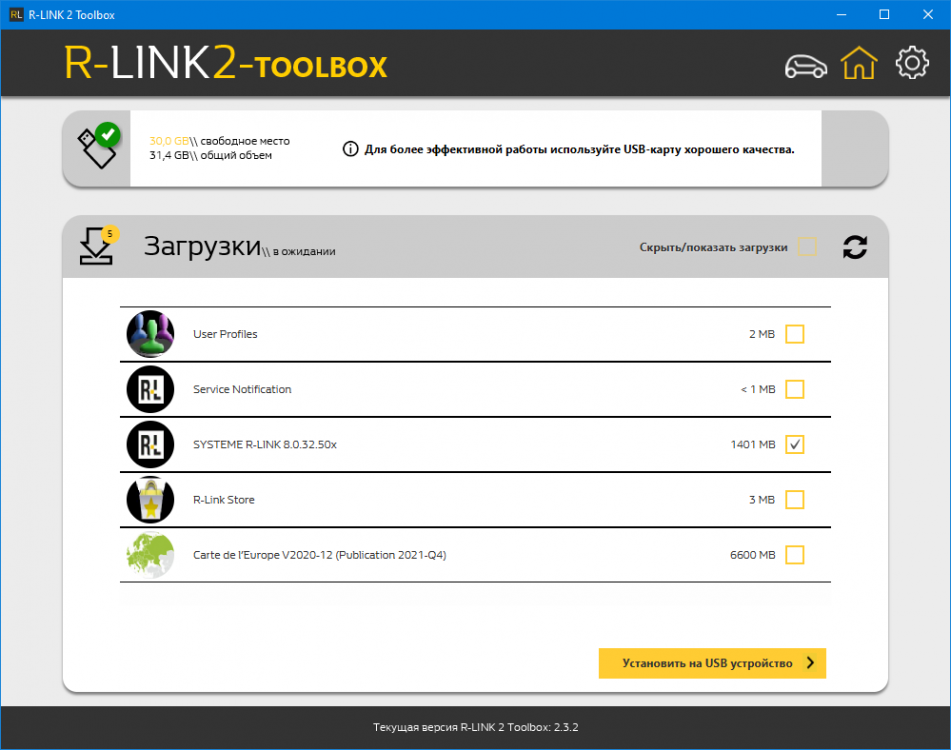Uncheck SYSTEME R-LINK 8.0.32.50x checkbox

click(795, 444)
